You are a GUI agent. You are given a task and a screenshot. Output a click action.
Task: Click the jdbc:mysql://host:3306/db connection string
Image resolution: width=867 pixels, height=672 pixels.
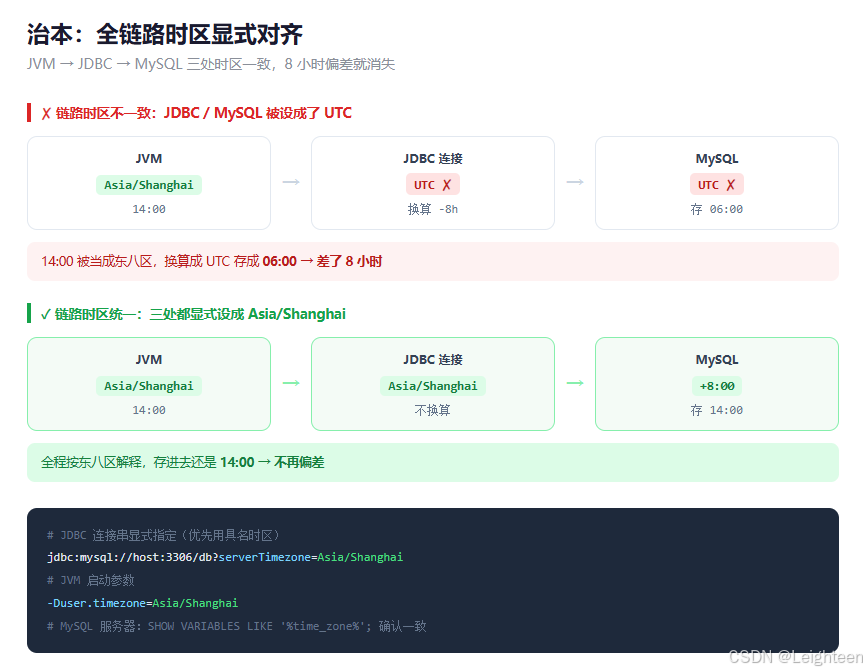tap(225, 558)
